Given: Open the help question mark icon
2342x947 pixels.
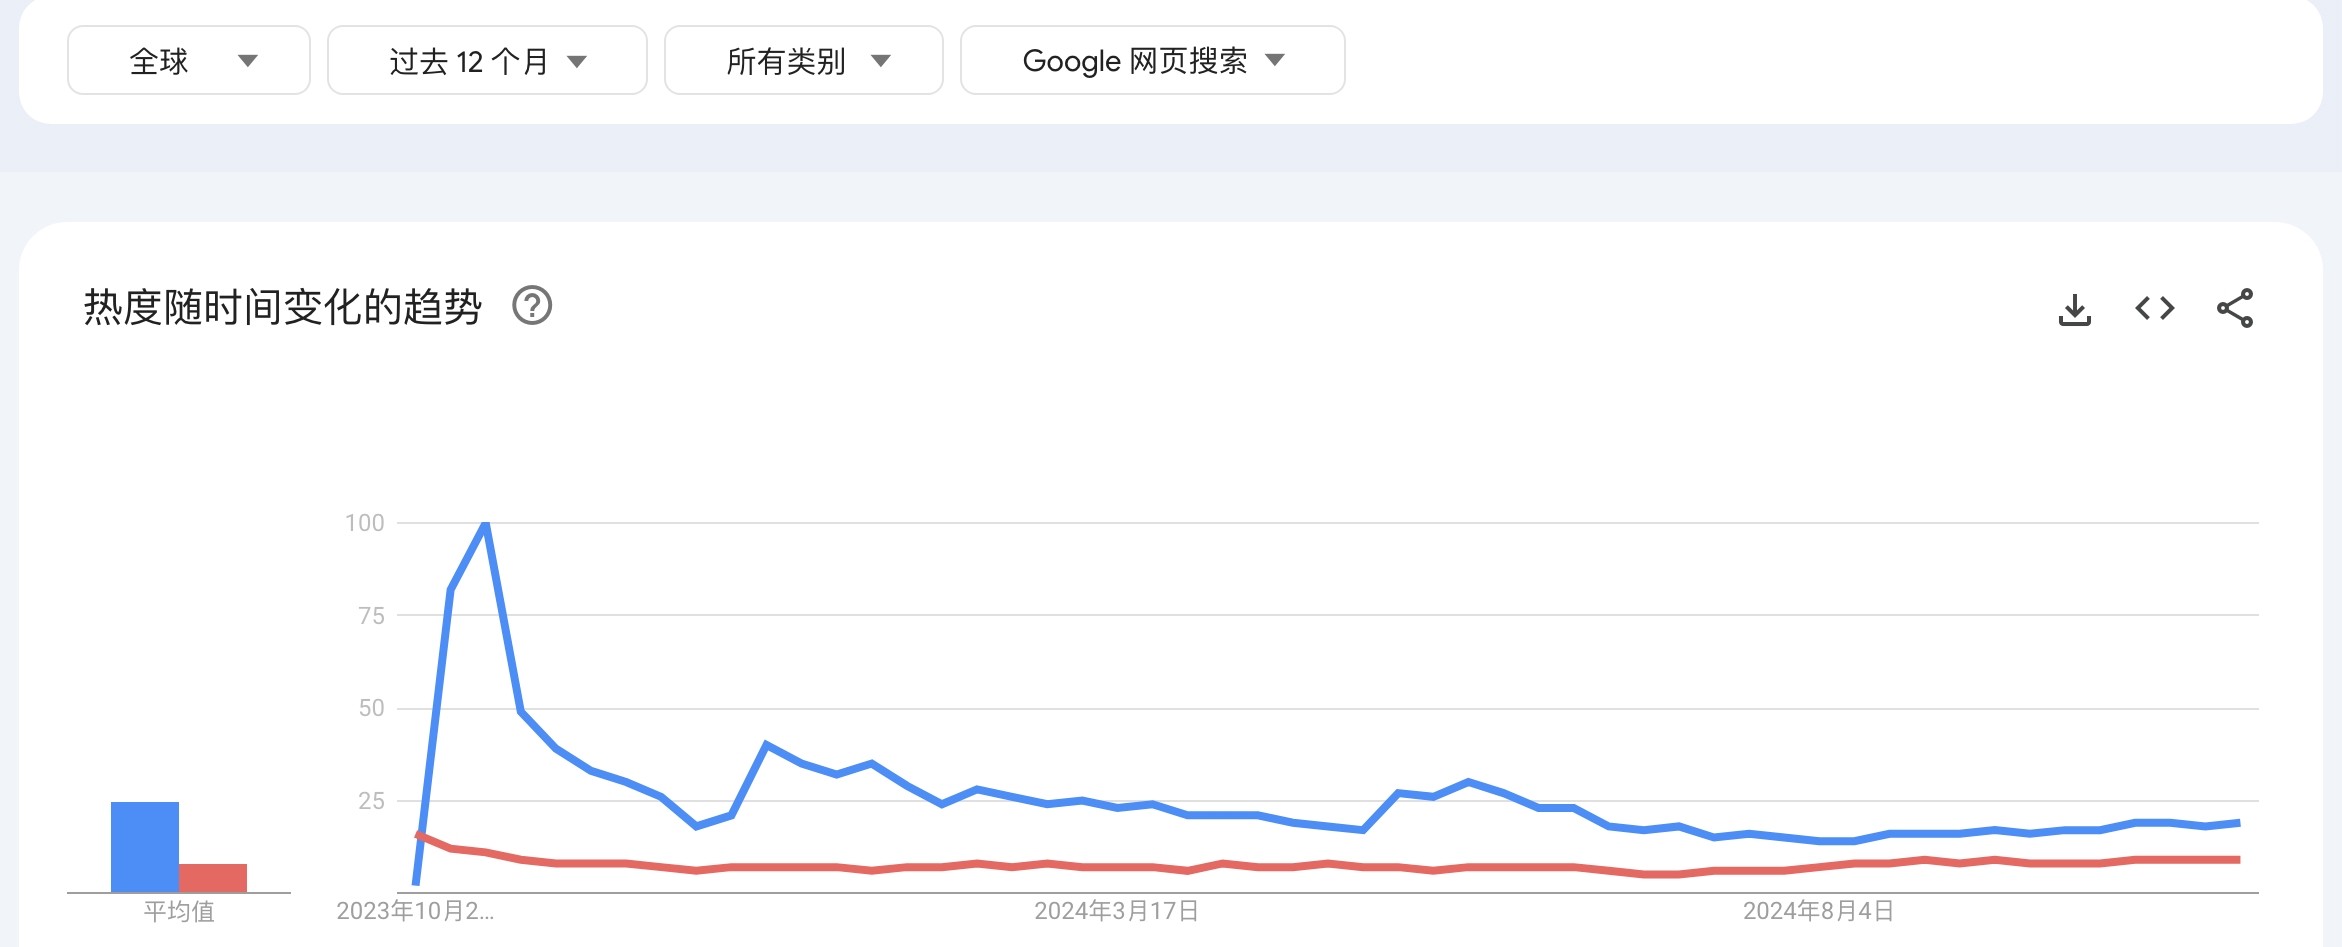Looking at the screenshot, I should 532,306.
